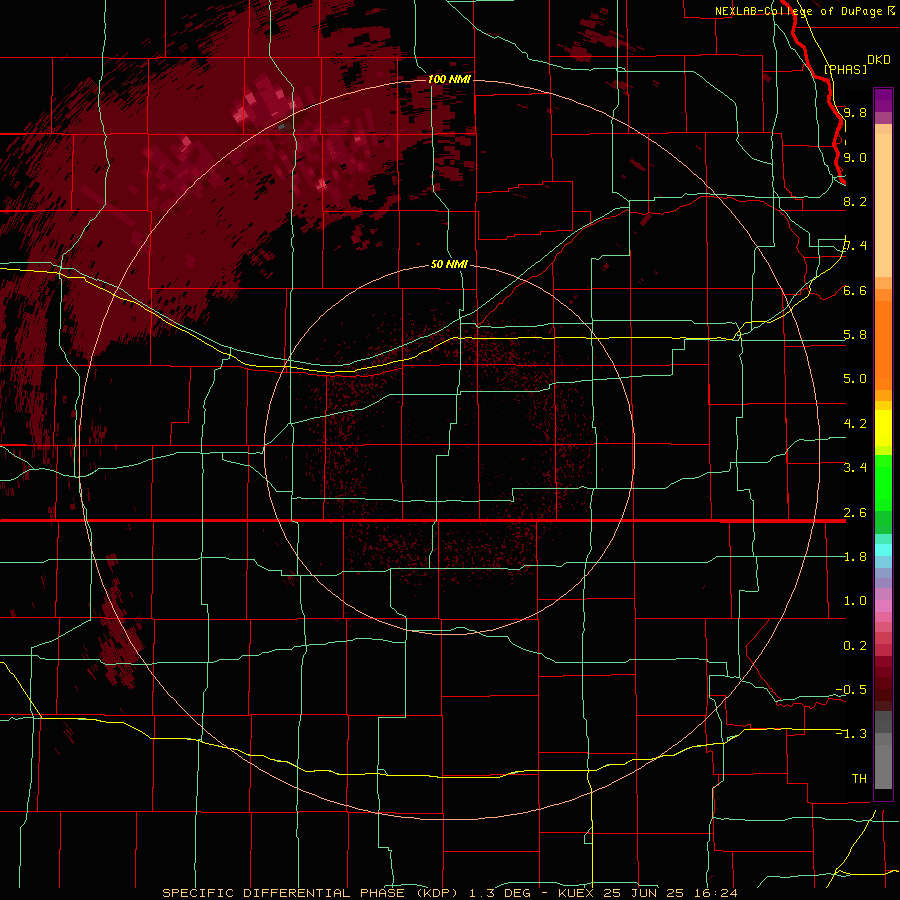Click the 1.0 legend value

(855, 601)
